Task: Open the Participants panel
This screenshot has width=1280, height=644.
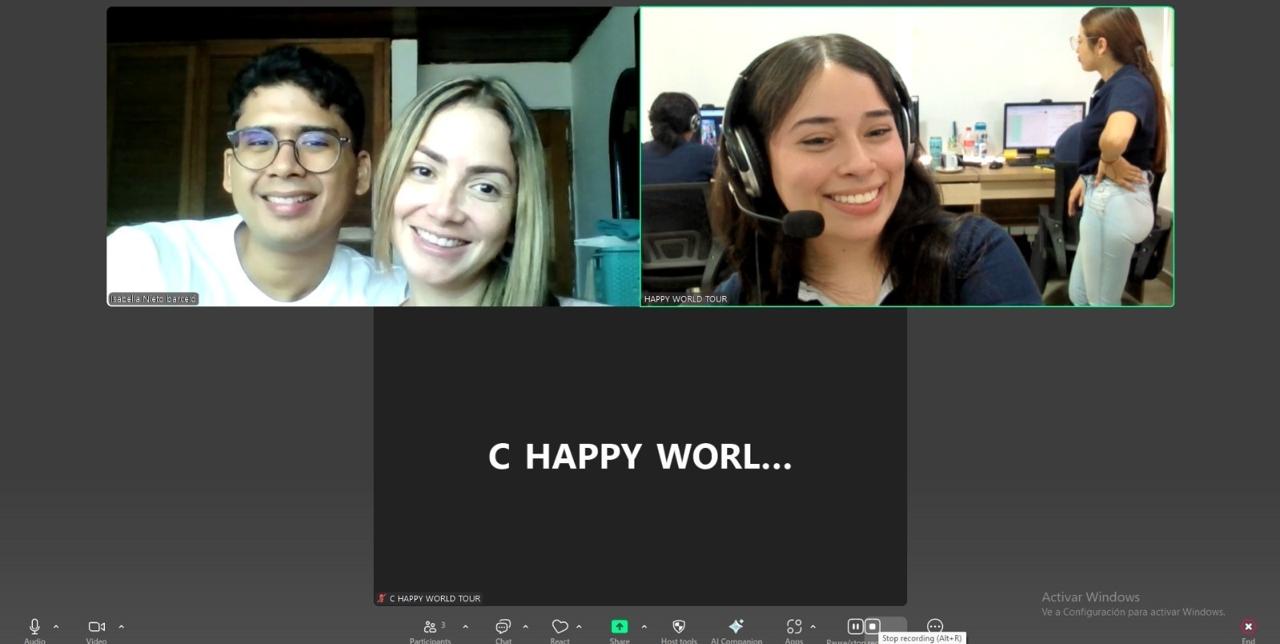Action: click(430, 627)
